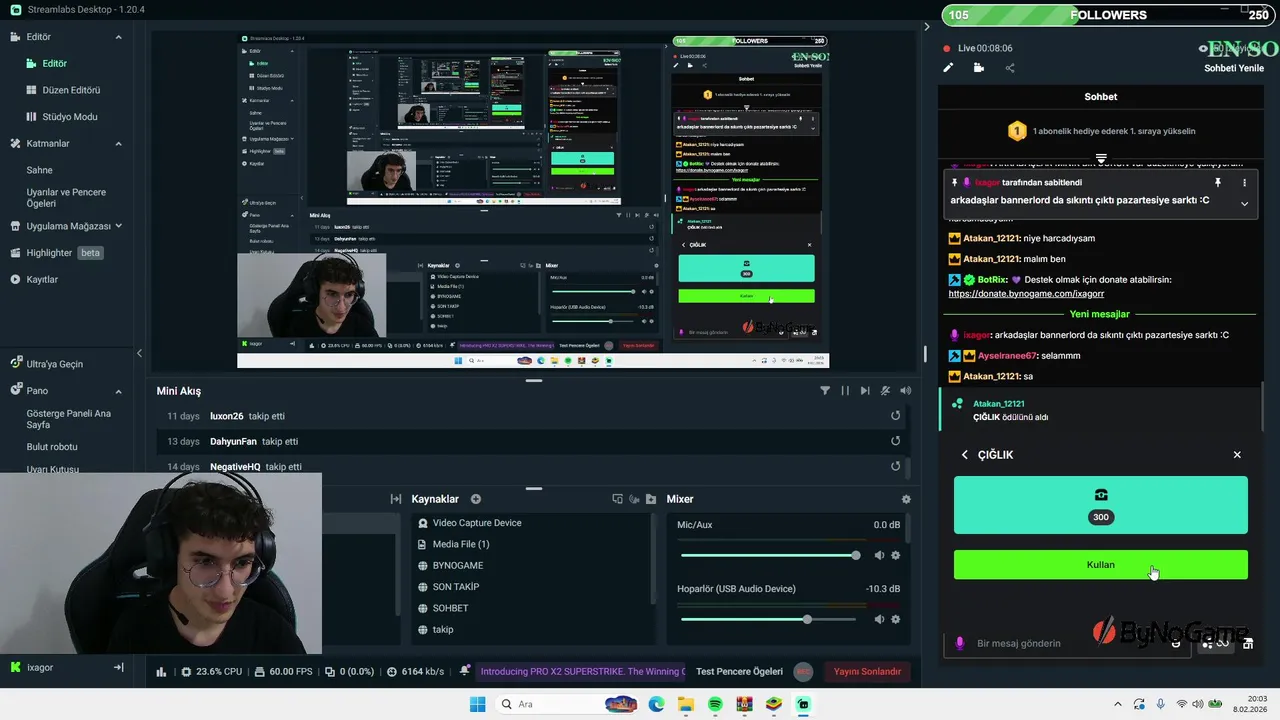Click the scene transitions icon beside Kaynaklar

click(396, 499)
